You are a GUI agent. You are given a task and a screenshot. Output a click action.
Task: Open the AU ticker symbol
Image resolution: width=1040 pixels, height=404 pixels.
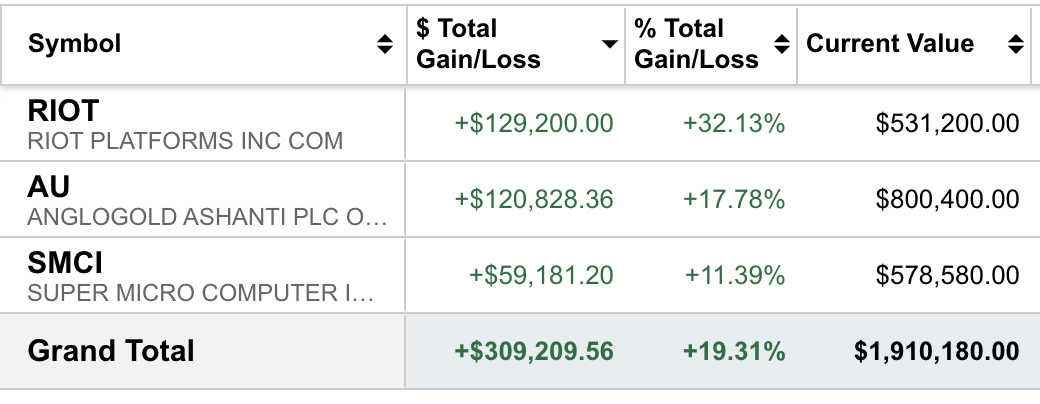click(x=48, y=187)
